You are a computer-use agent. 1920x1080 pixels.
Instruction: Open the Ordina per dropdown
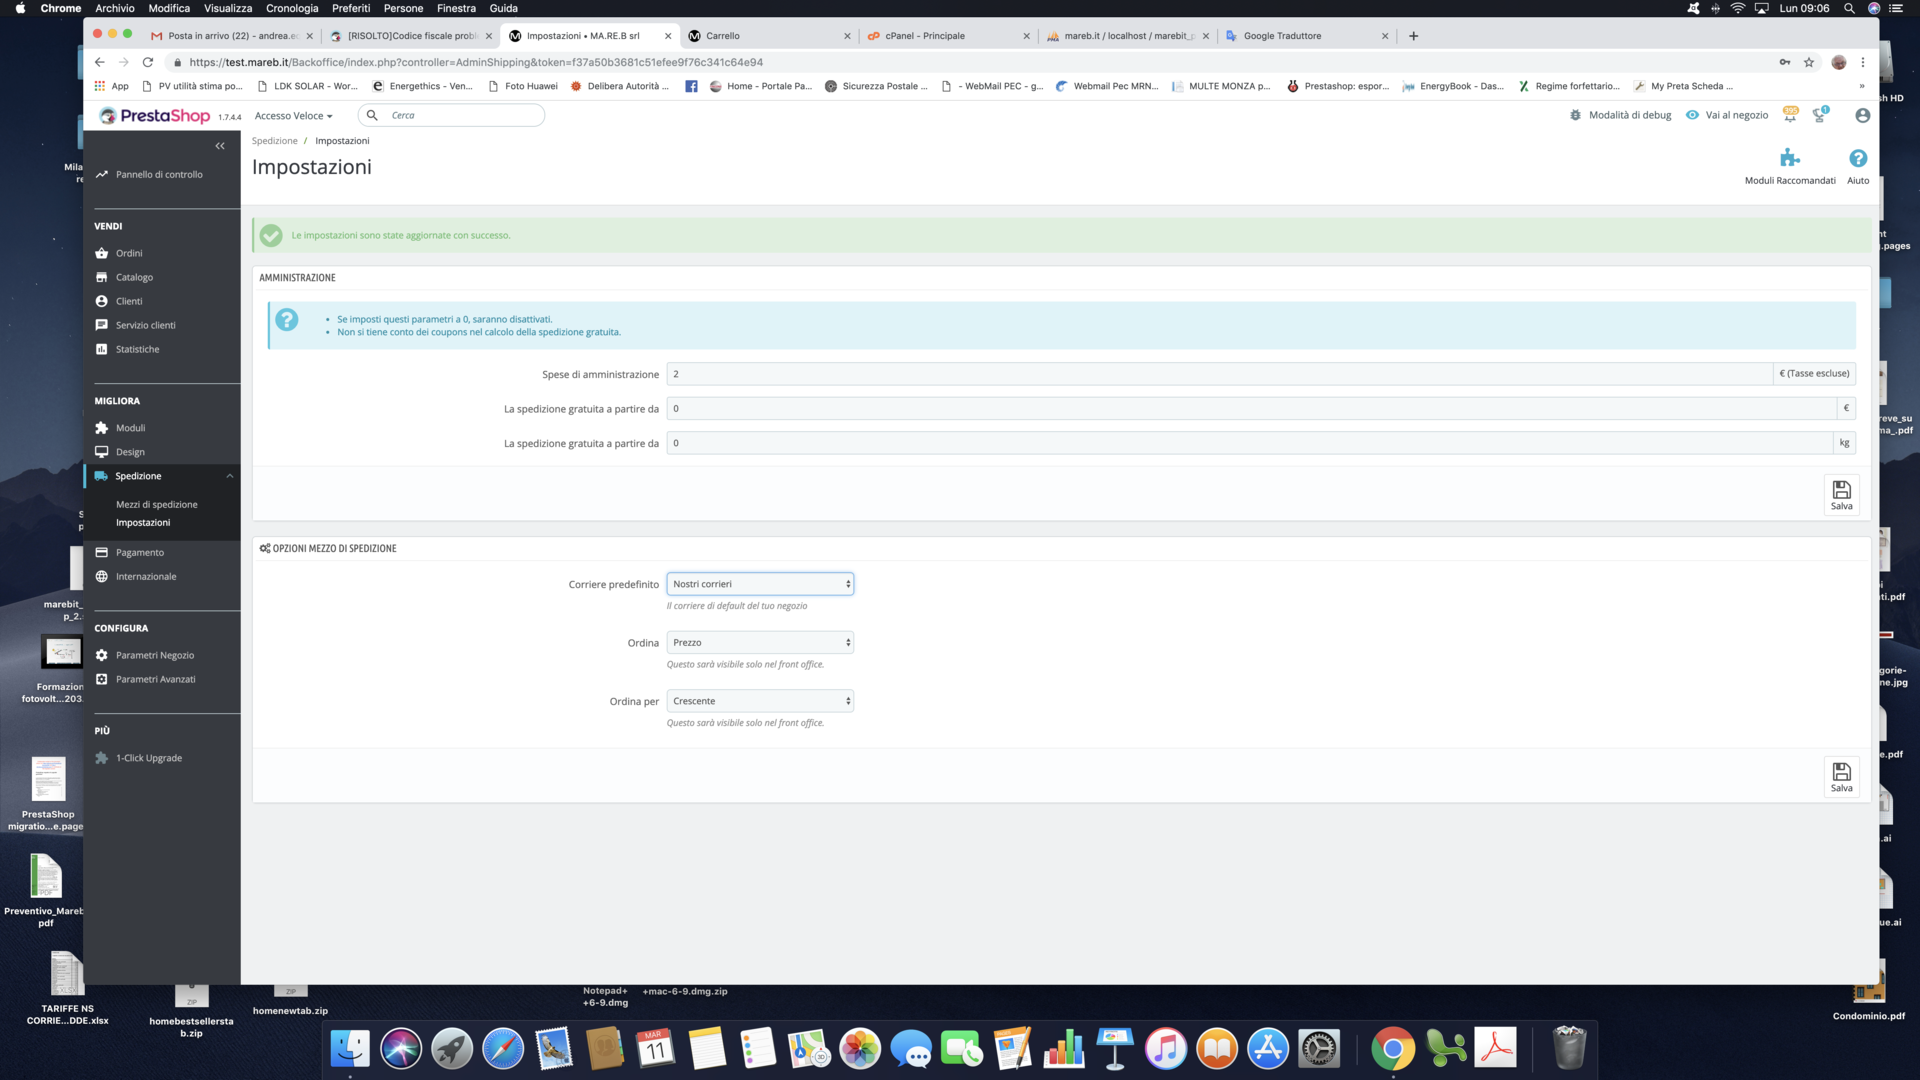point(760,701)
